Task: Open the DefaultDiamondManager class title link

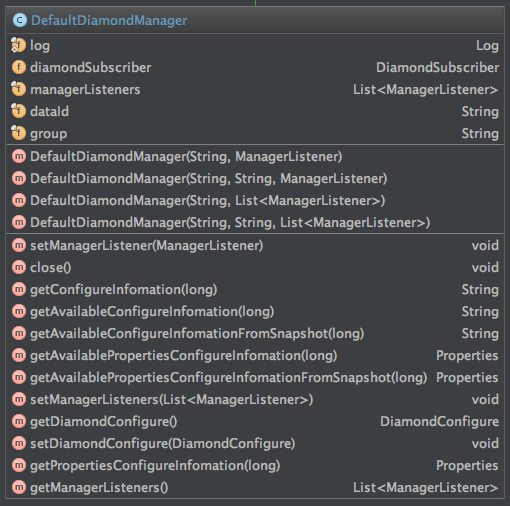Action: tap(109, 20)
